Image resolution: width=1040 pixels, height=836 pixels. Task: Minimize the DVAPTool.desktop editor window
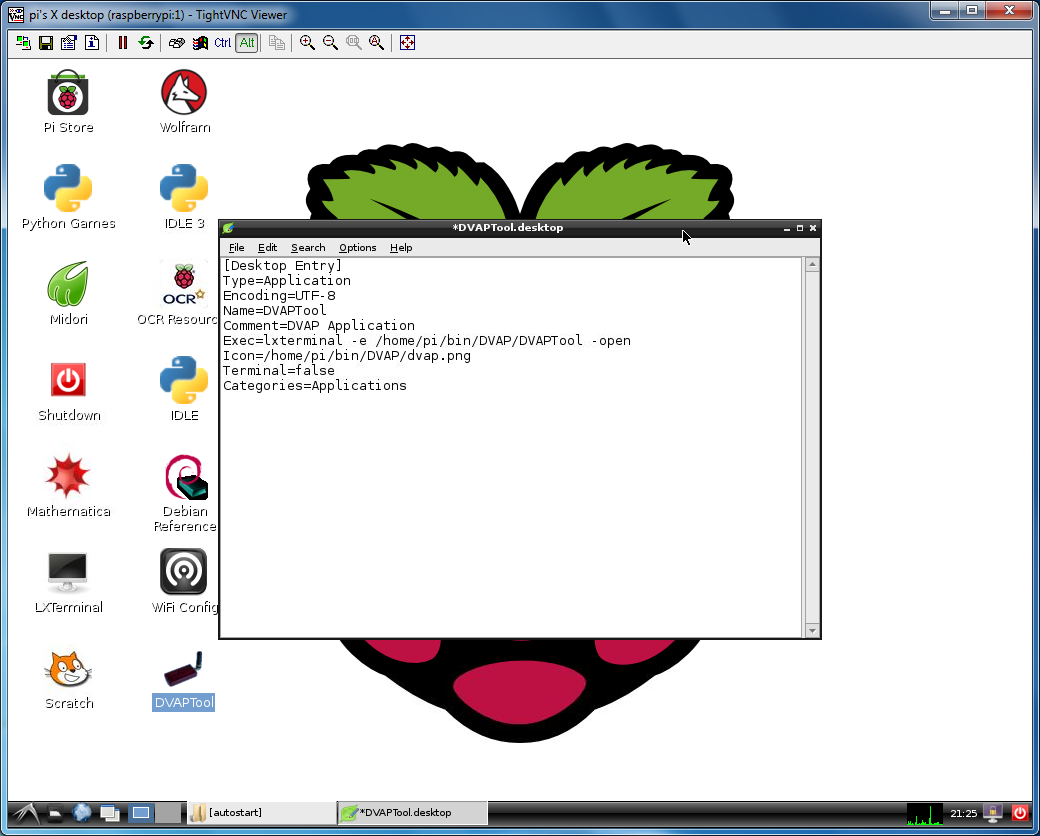pyautogui.click(x=787, y=228)
